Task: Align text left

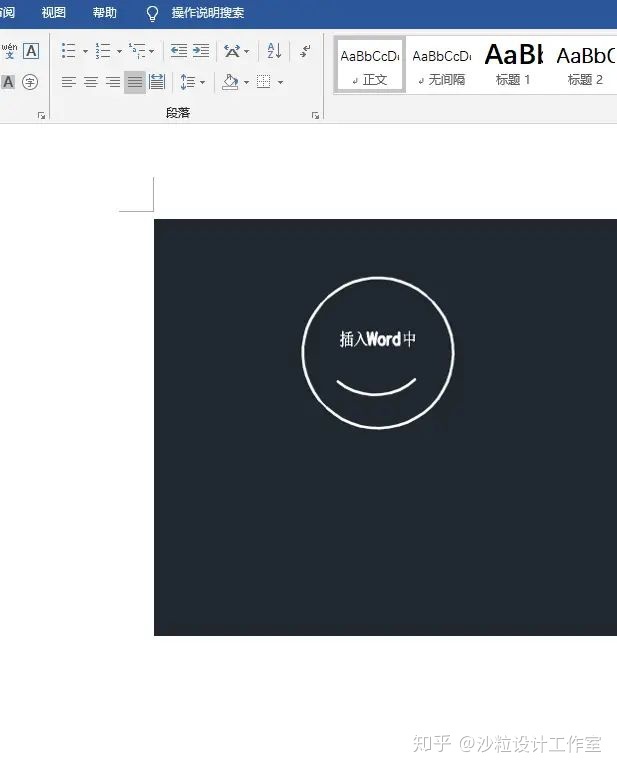Action: [x=69, y=82]
